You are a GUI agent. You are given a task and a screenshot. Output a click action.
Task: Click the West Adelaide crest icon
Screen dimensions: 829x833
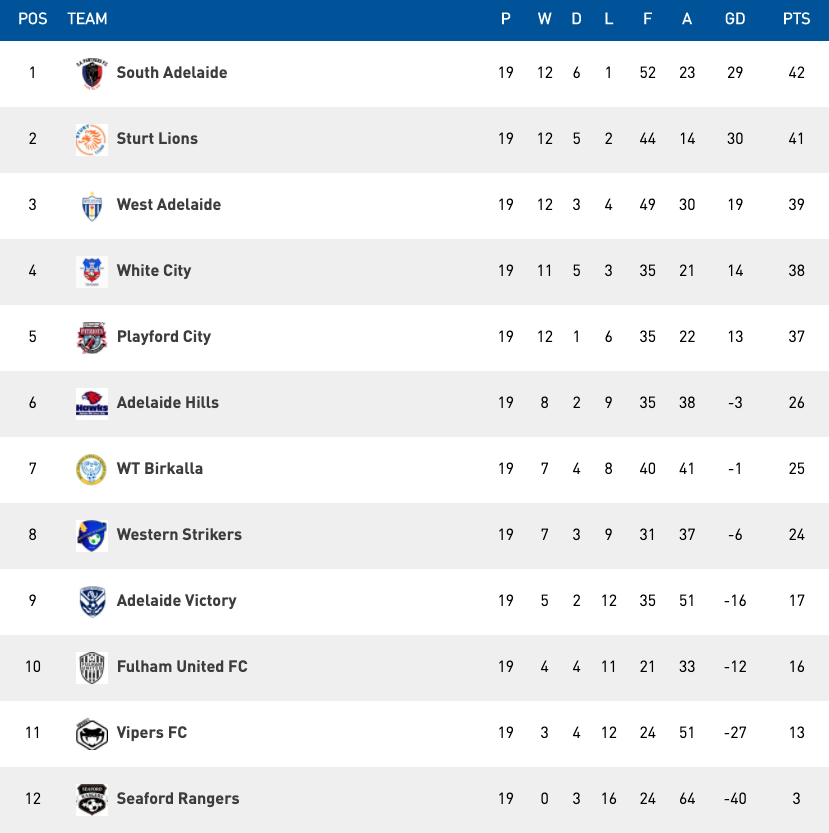pos(91,205)
